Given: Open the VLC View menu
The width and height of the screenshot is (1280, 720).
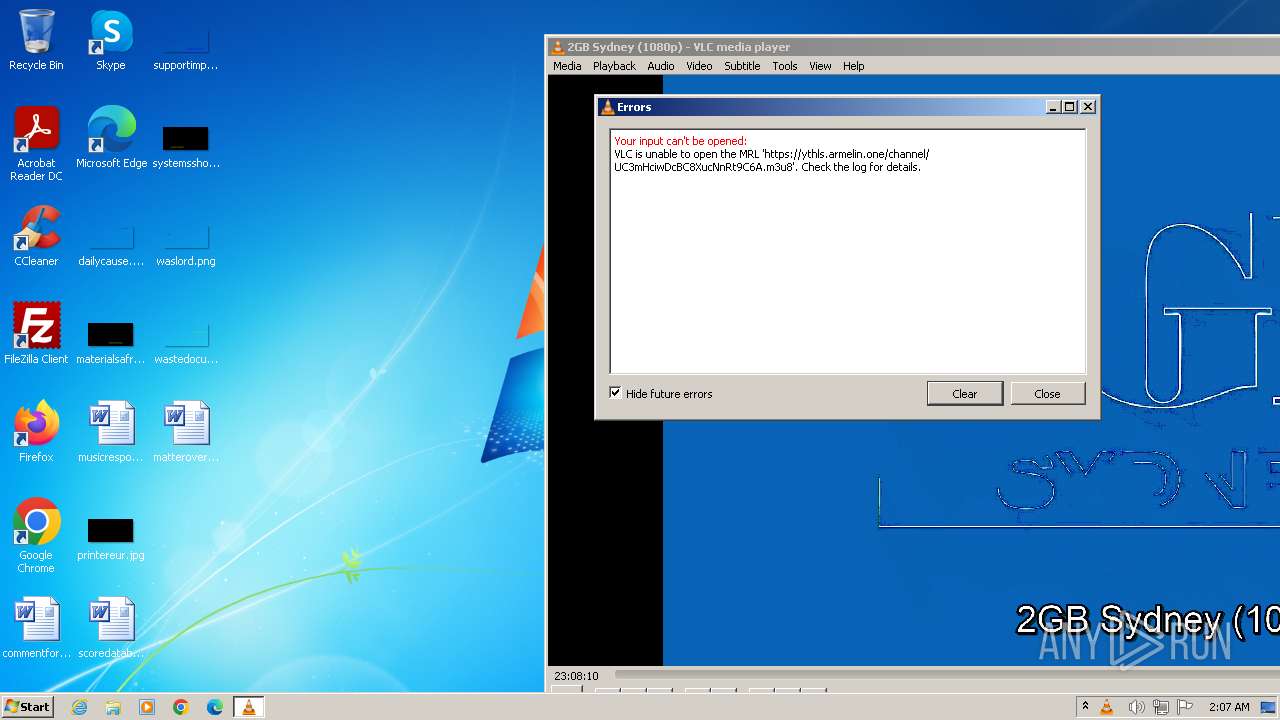Looking at the screenshot, I should point(820,66).
